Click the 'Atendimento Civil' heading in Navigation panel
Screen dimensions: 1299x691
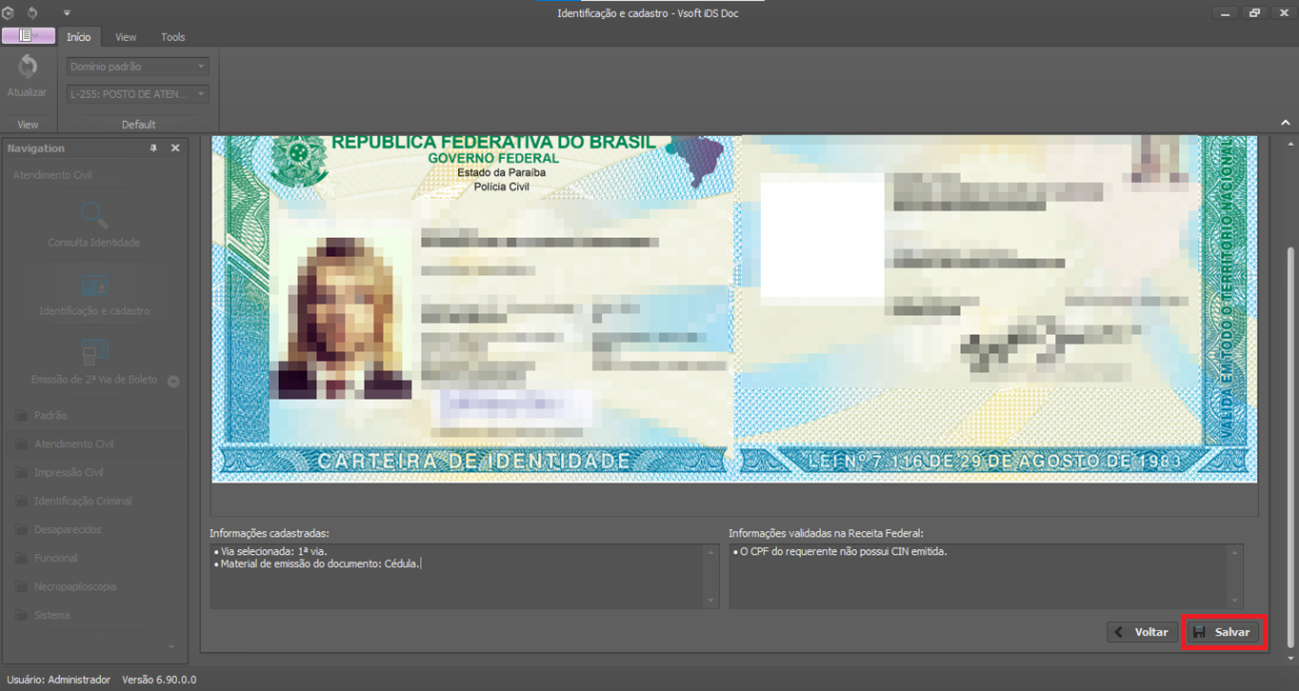coord(53,175)
